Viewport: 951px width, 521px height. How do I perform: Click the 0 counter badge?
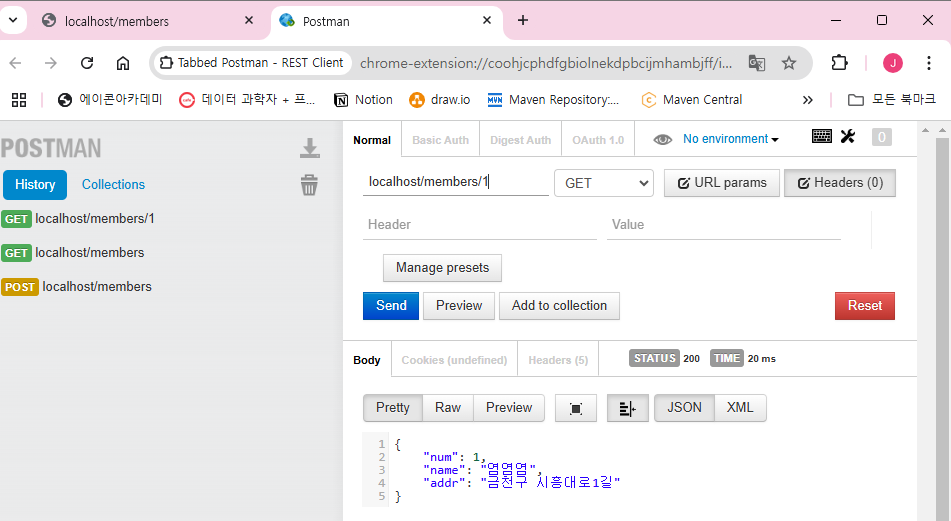point(882,137)
